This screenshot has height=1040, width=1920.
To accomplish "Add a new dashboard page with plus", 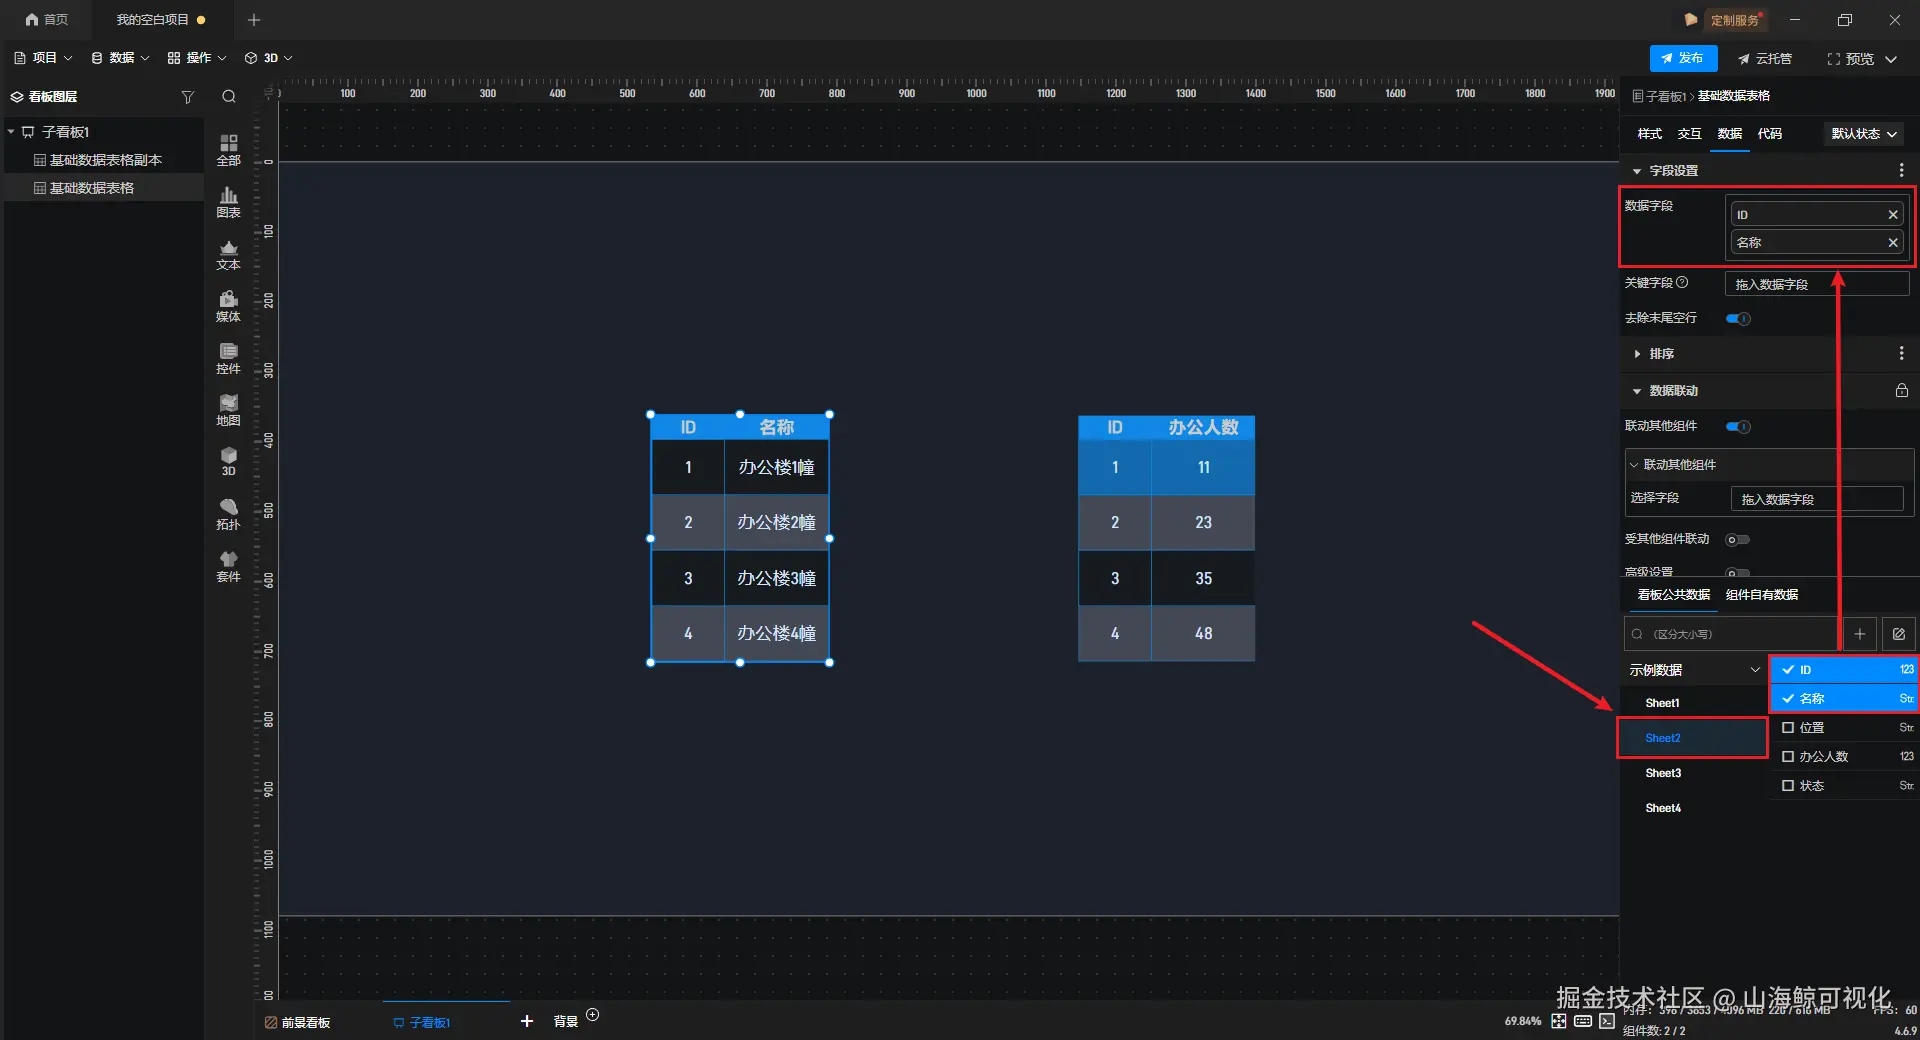I will pos(527,1021).
